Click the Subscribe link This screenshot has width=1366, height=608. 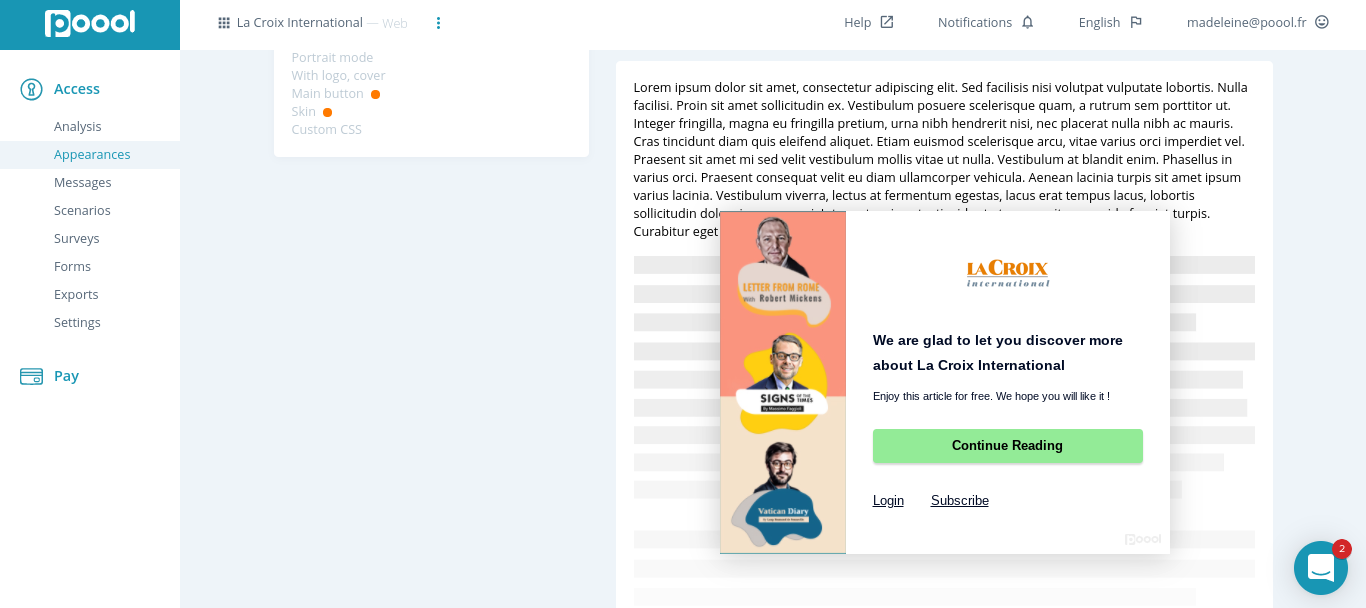pos(960,501)
